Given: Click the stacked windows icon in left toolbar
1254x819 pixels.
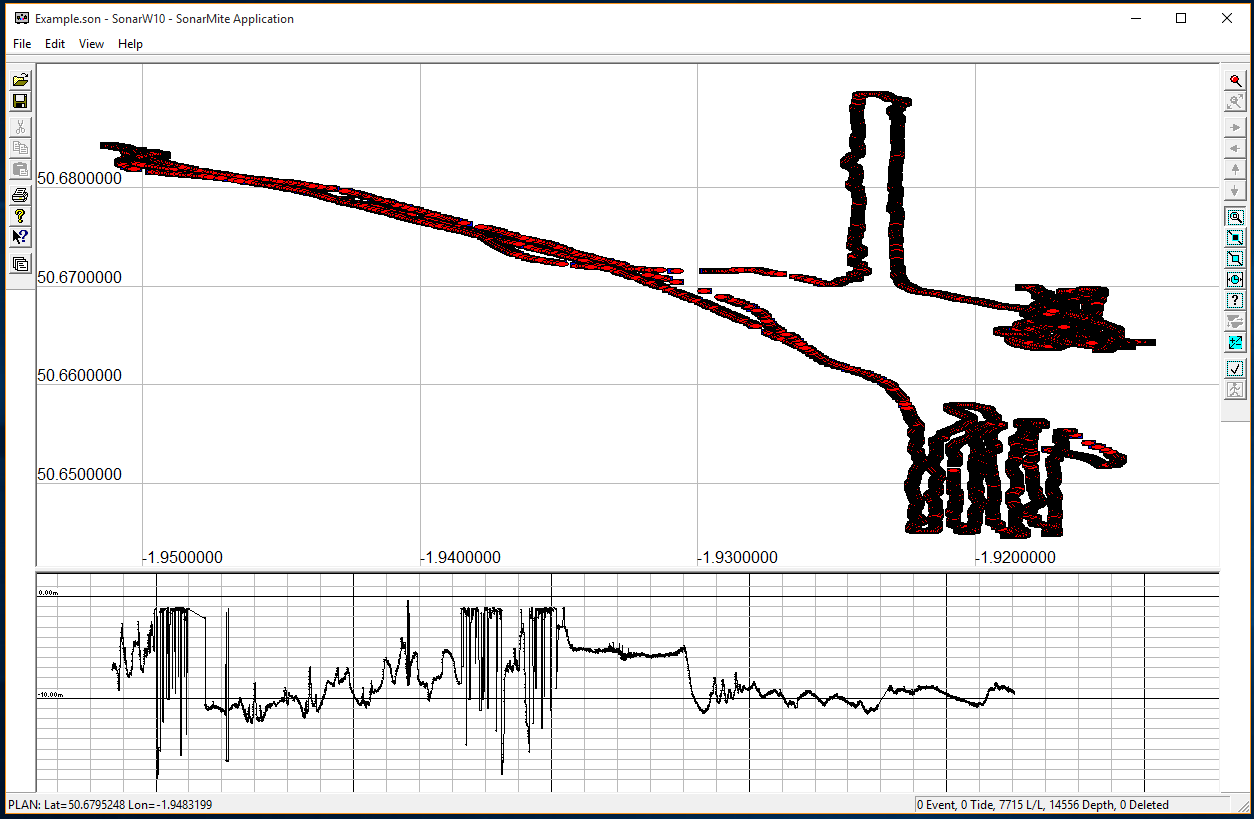Looking at the screenshot, I should 20,264.
